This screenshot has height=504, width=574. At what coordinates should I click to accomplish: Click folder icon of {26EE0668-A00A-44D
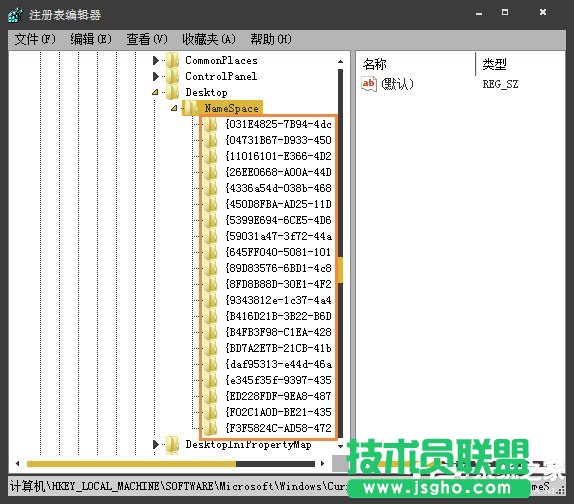(210, 172)
